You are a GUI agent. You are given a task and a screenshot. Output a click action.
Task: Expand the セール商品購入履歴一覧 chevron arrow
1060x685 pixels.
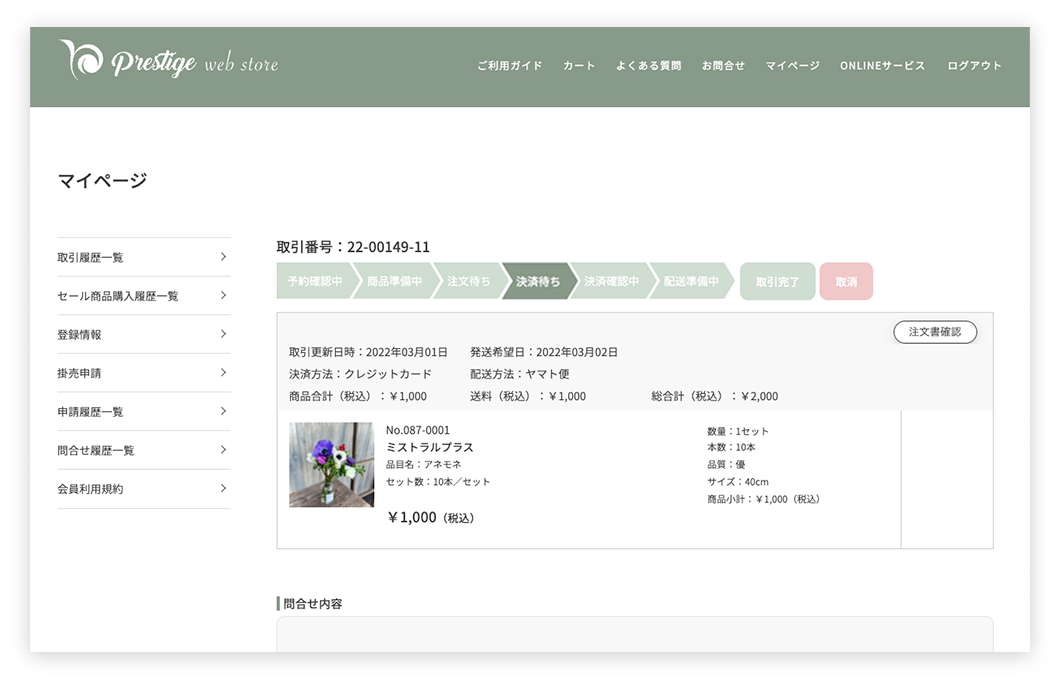click(x=223, y=296)
